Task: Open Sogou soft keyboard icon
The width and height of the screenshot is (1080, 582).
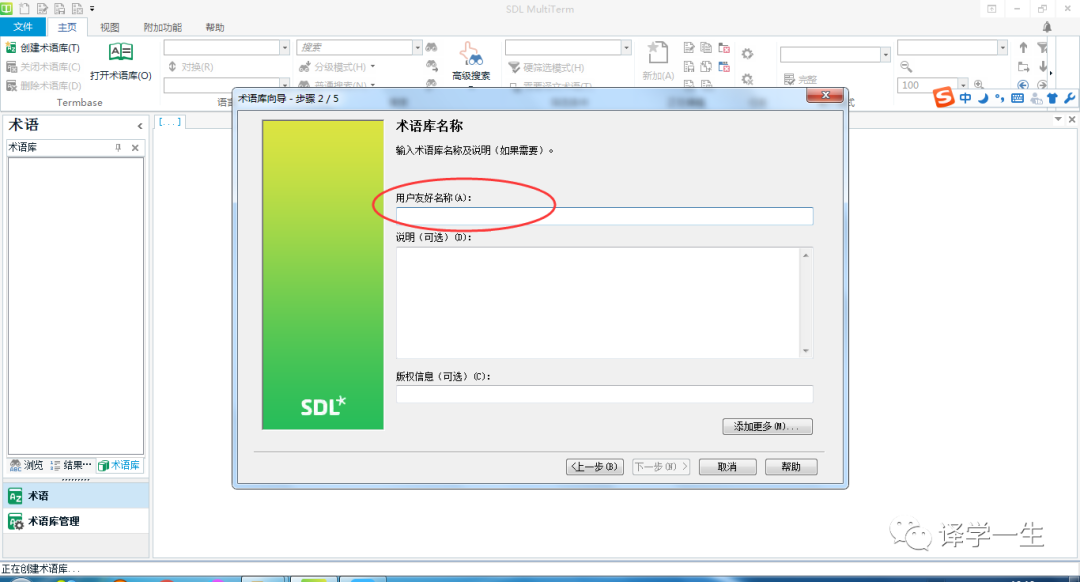Action: click(x=1017, y=98)
